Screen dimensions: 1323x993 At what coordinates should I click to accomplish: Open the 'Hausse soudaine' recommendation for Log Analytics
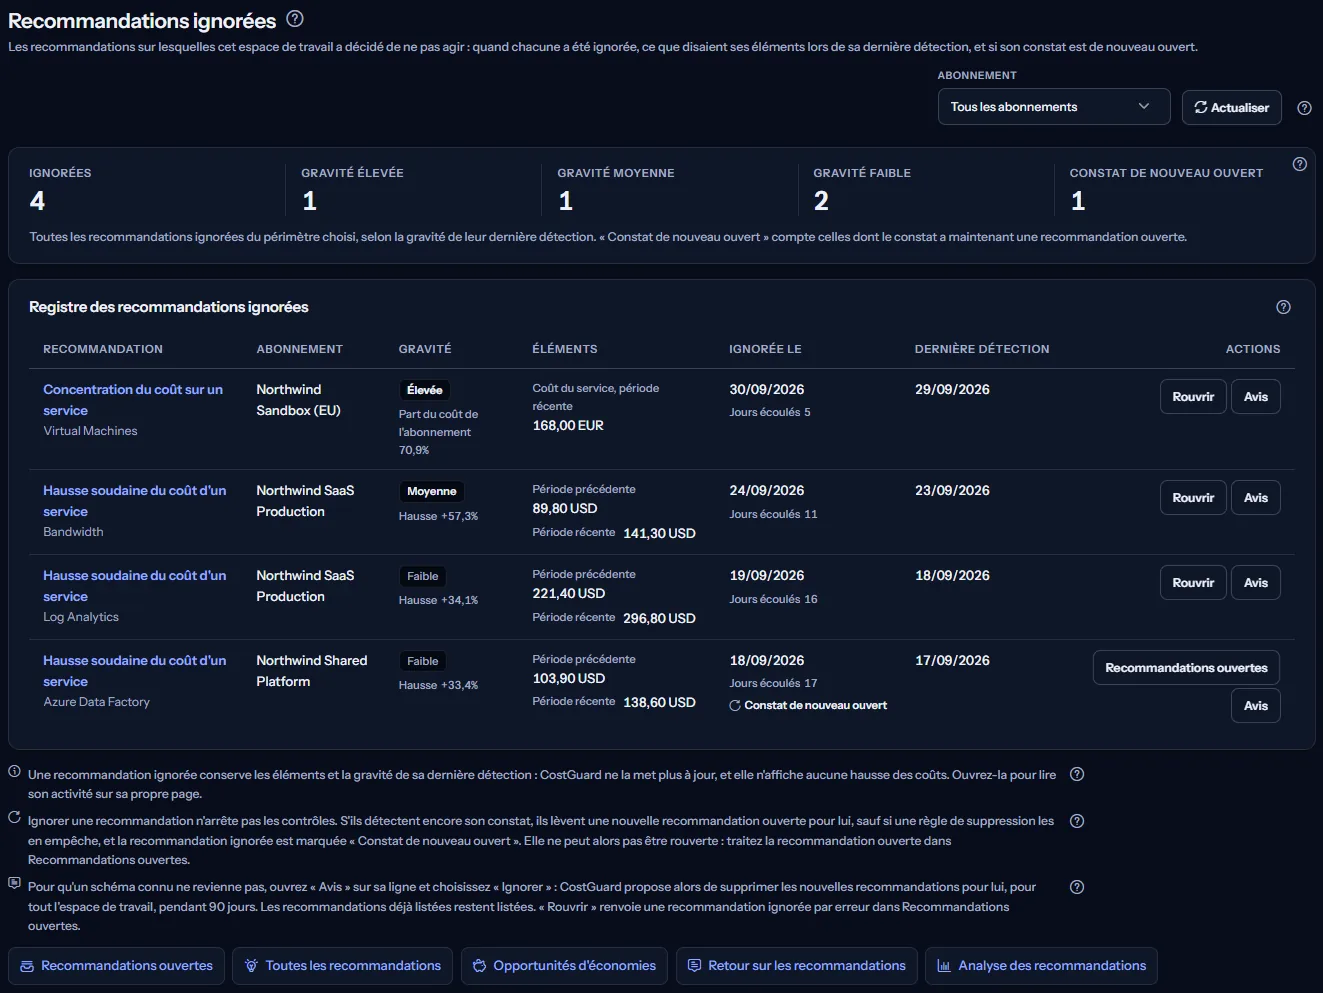(135, 586)
